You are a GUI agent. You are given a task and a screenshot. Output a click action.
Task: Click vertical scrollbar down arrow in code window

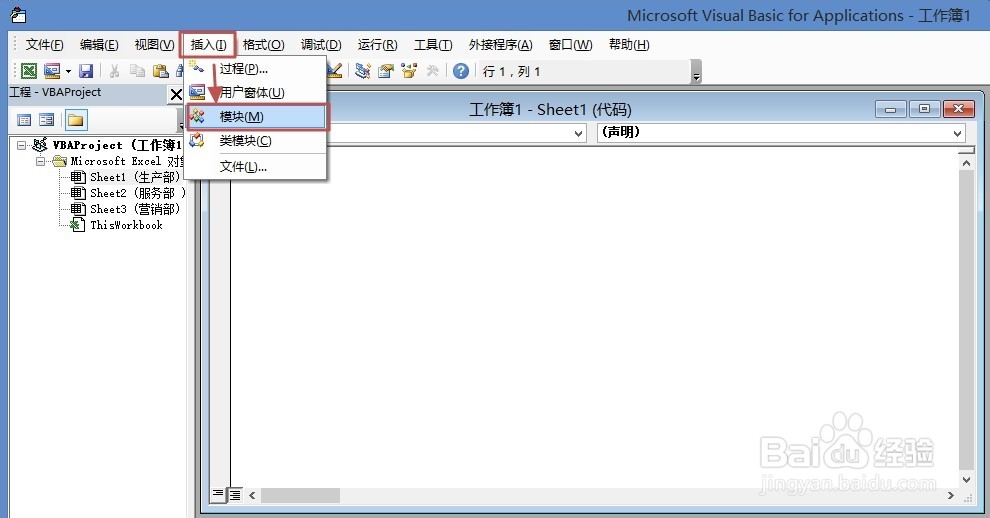[967, 480]
